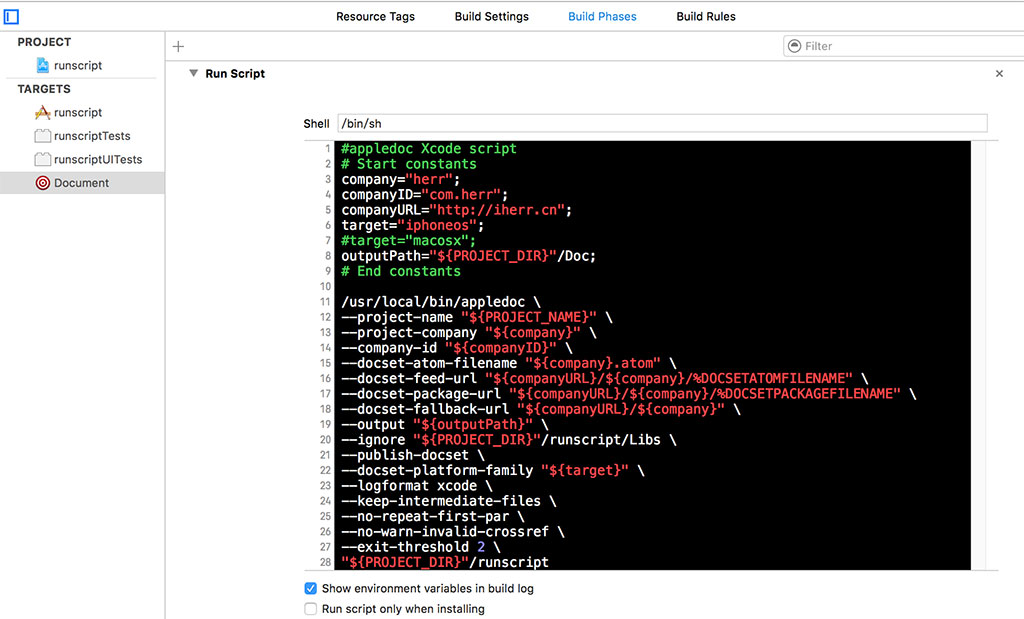Click the --project-company option line
Viewport: 1024px width, 619px height.
click(x=469, y=333)
